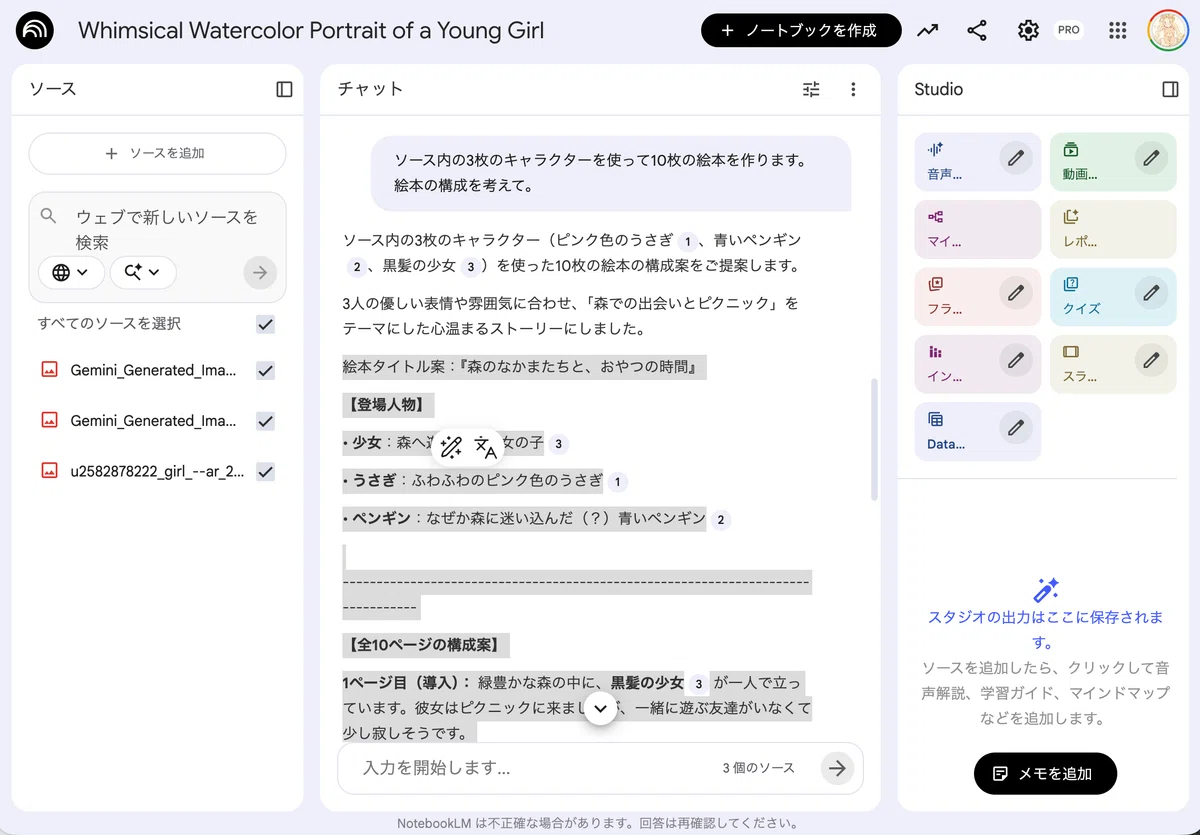Open the settings gear icon

click(1028, 31)
